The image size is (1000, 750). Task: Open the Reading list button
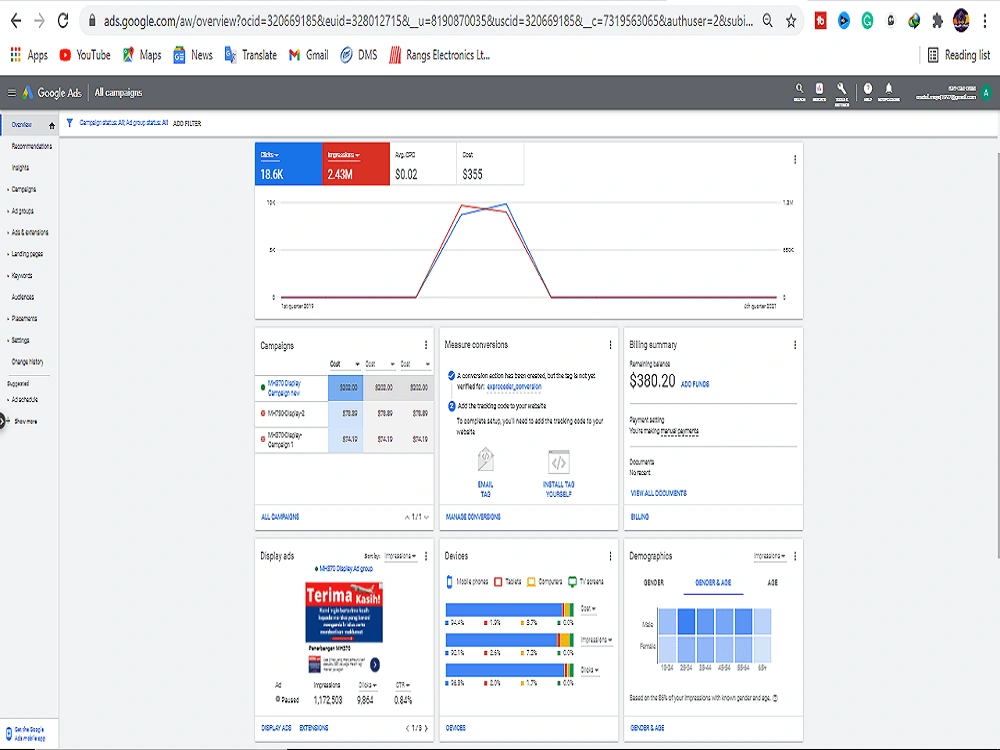(x=959, y=55)
